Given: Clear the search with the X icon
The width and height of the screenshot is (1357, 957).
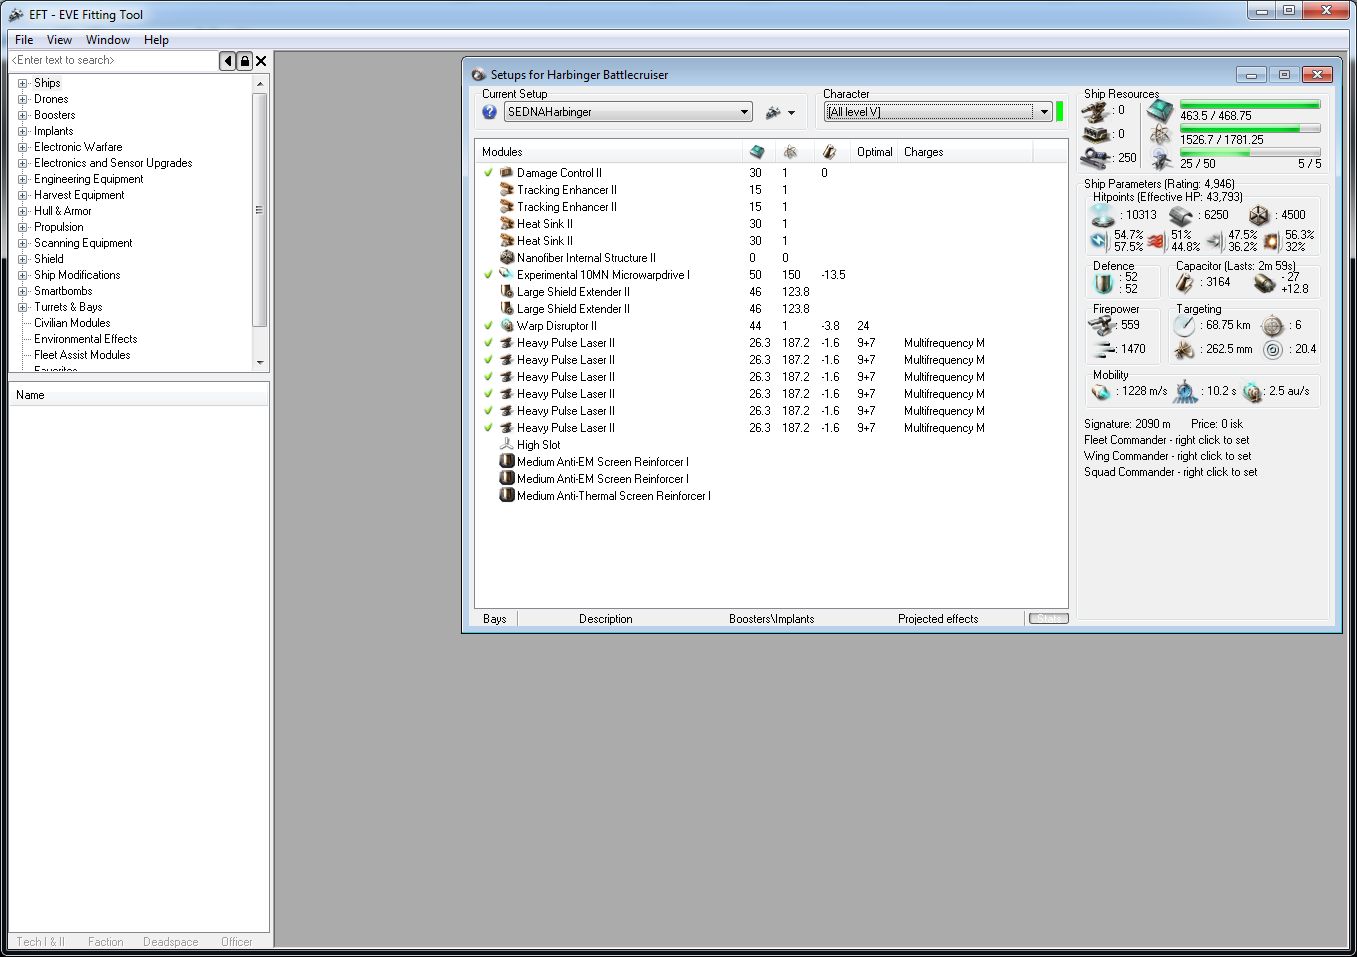Looking at the screenshot, I should [x=261, y=61].
